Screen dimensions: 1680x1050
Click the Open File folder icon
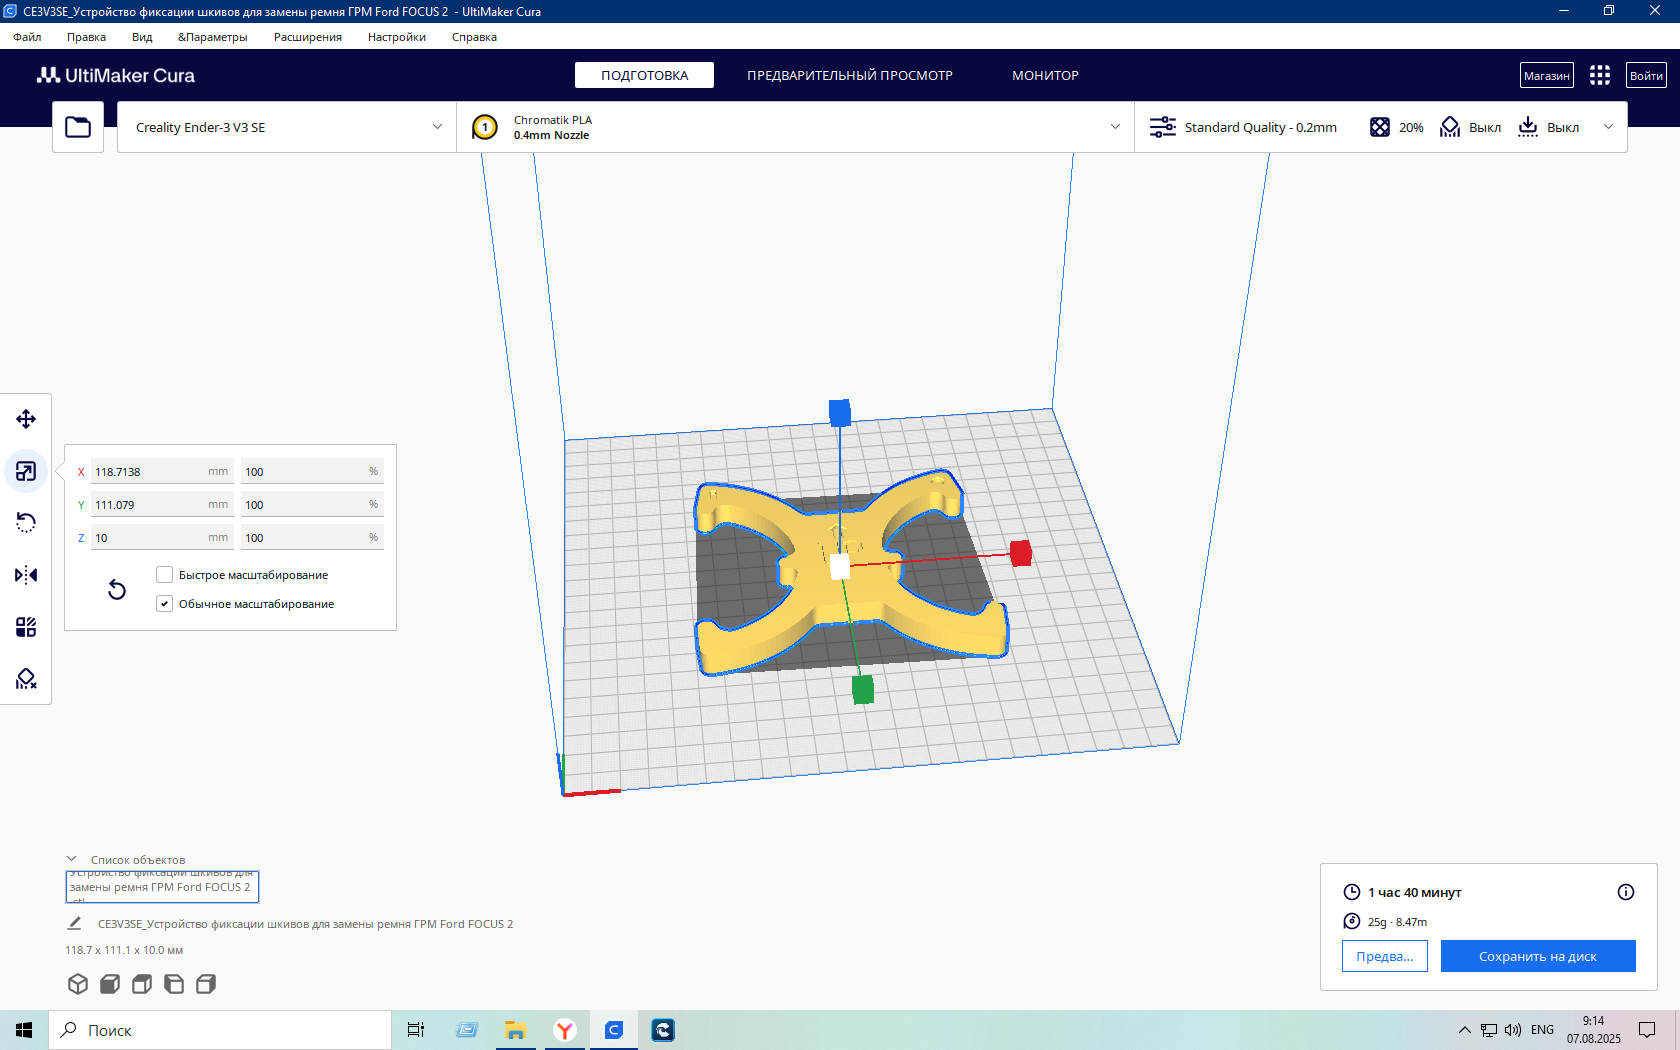(78, 127)
